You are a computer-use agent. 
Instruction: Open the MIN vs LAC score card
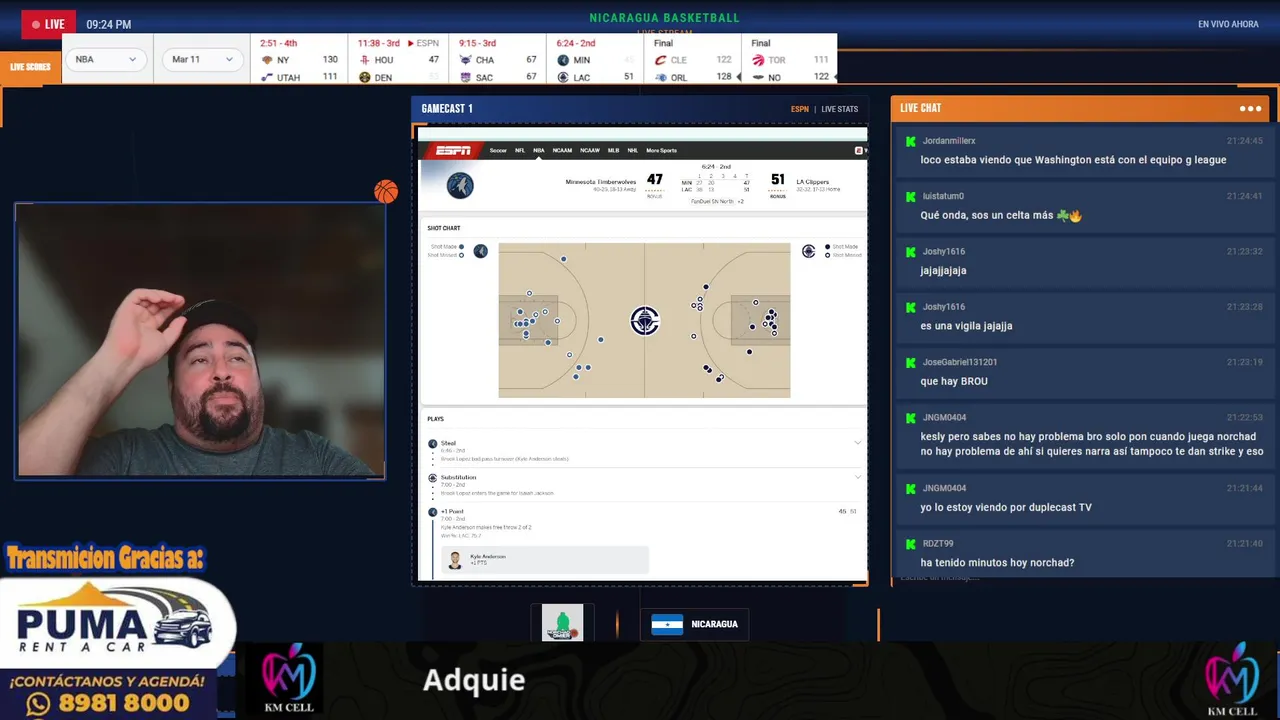(x=595, y=60)
